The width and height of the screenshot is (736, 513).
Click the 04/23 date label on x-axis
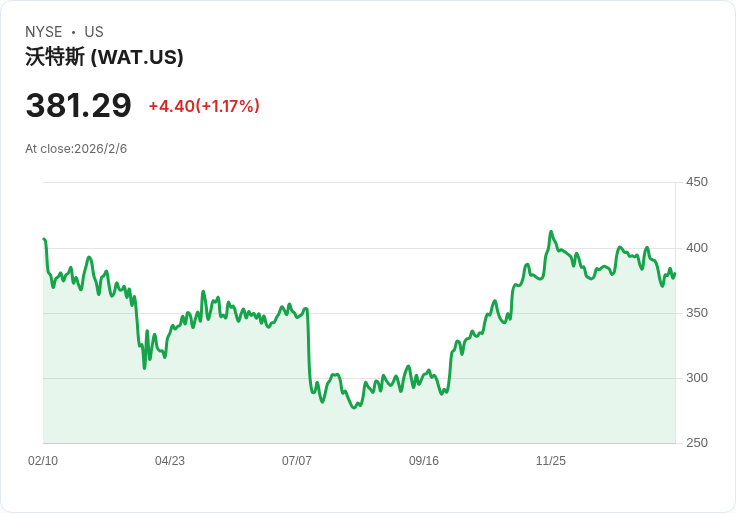point(170,461)
